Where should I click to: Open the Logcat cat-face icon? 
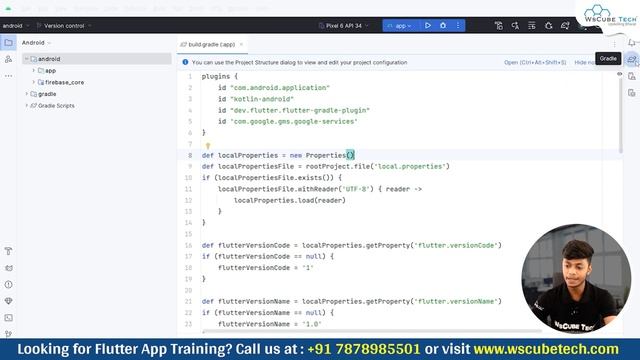click(x=8, y=268)
